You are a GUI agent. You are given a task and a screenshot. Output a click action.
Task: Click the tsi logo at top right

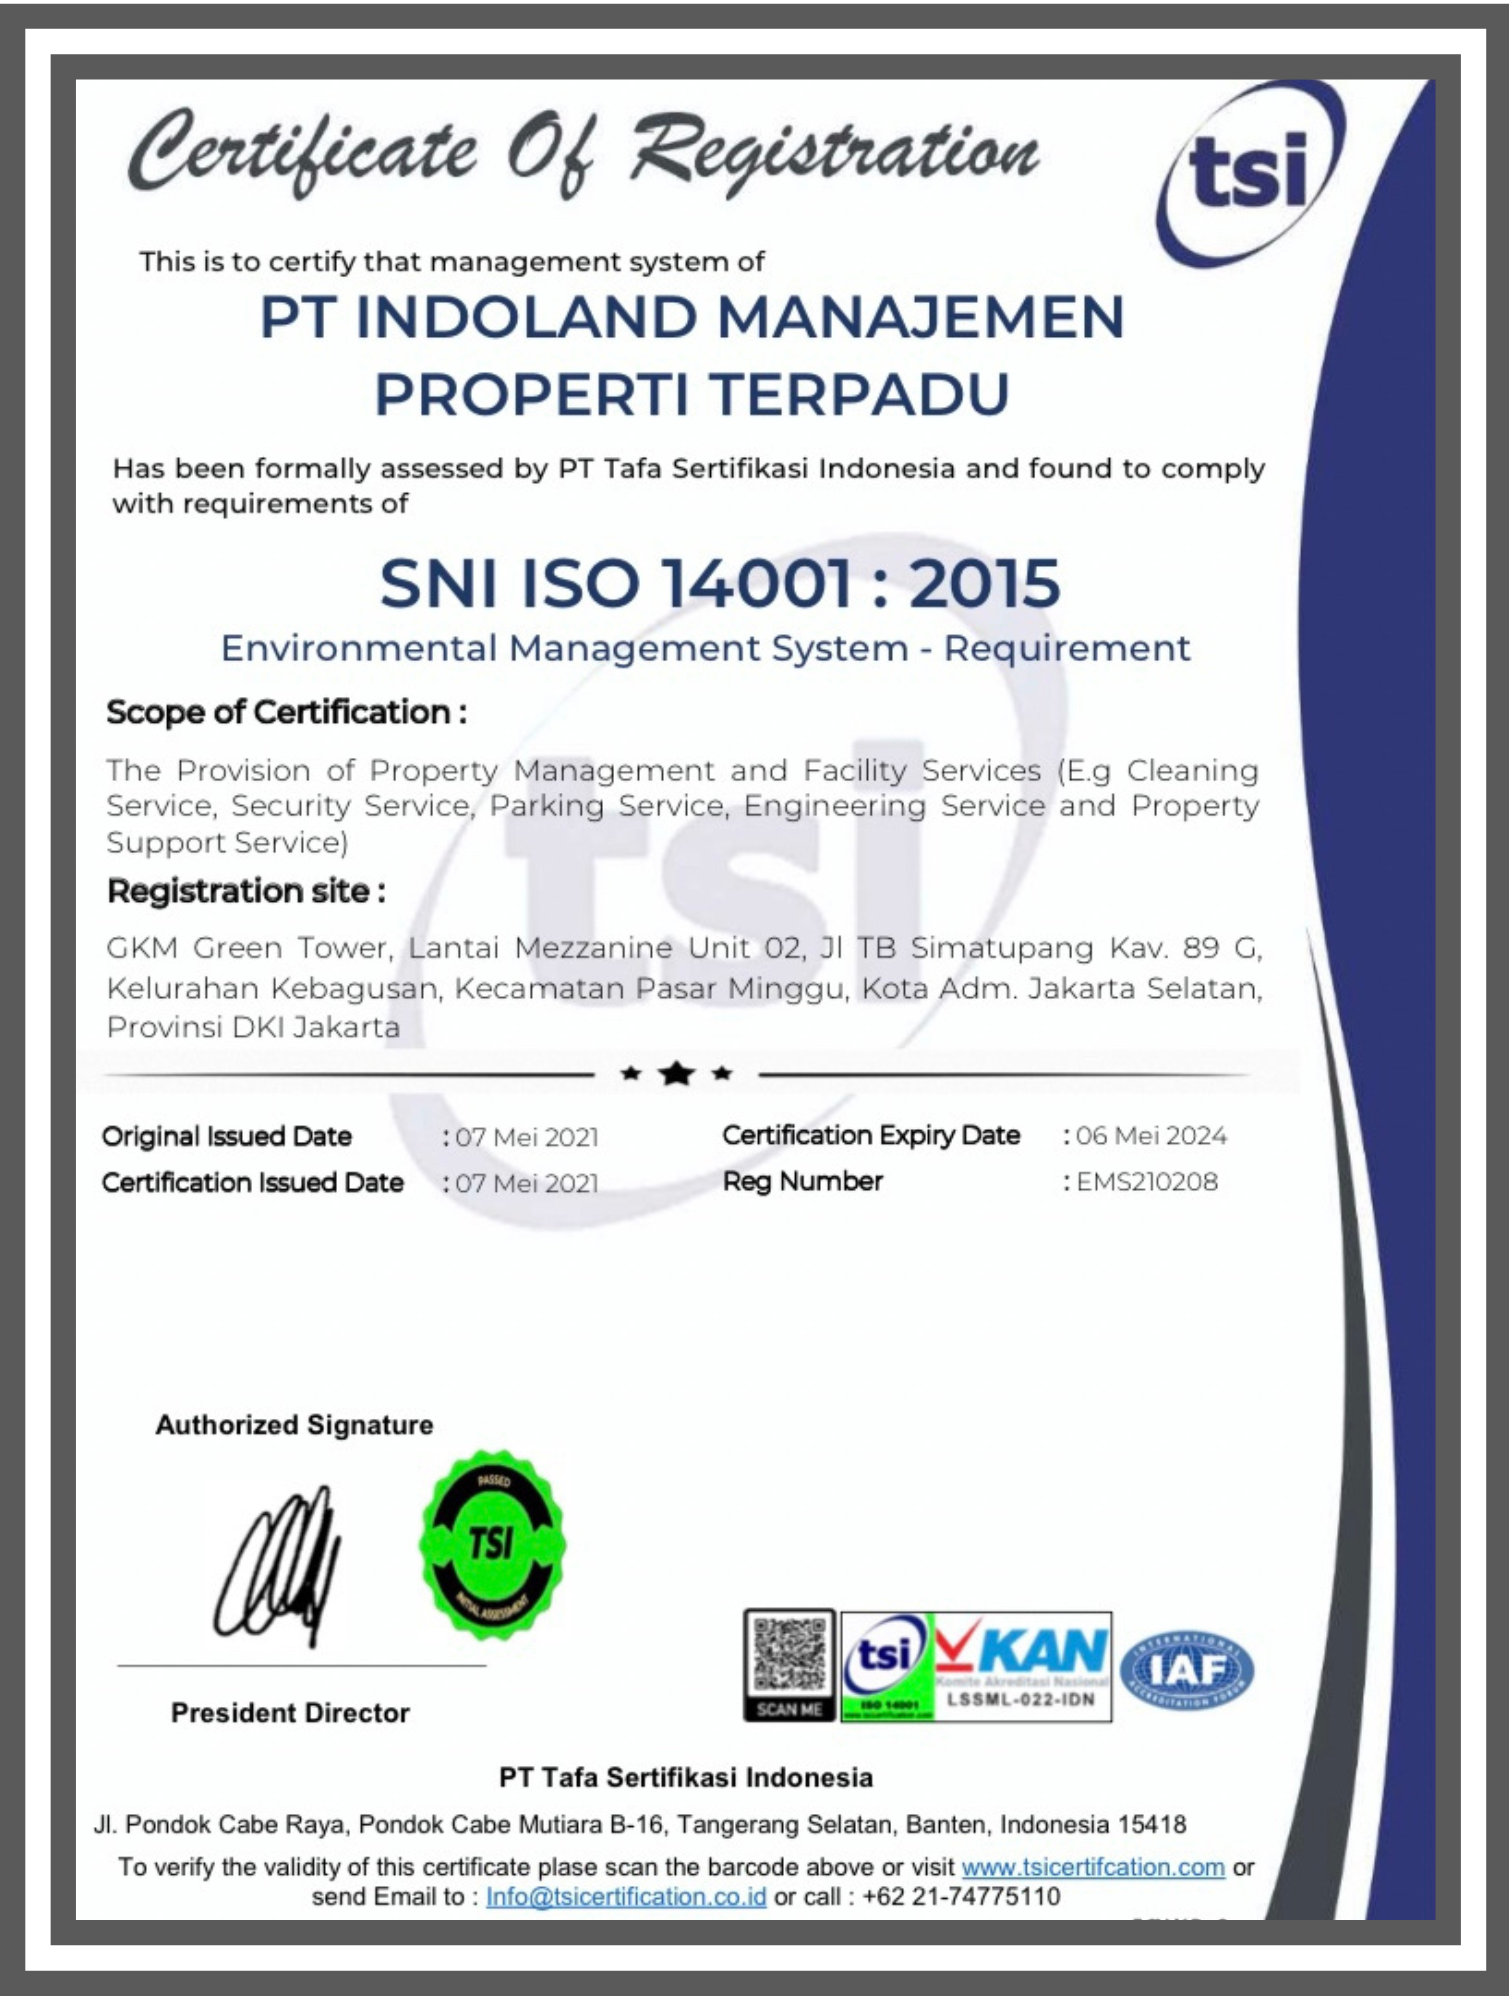1251,174
